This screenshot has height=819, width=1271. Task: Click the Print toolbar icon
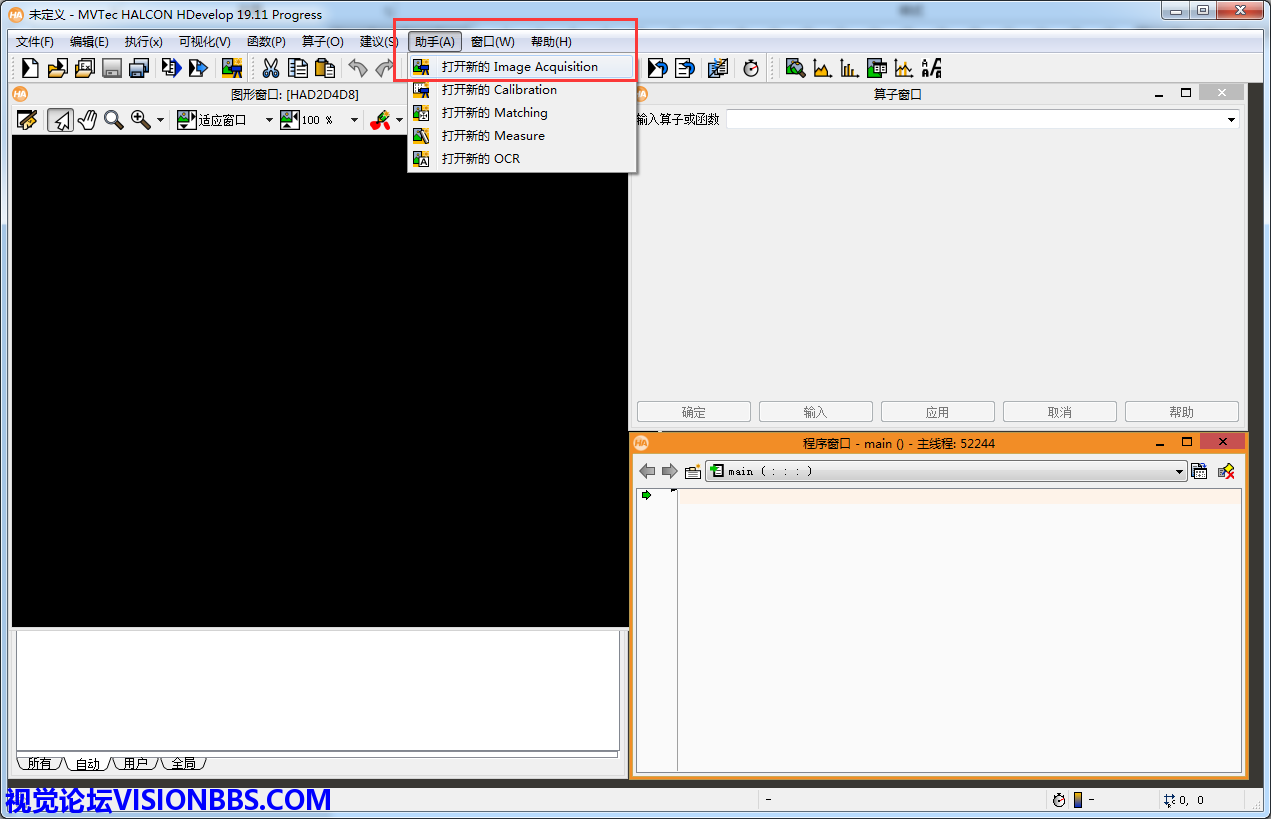138,68
